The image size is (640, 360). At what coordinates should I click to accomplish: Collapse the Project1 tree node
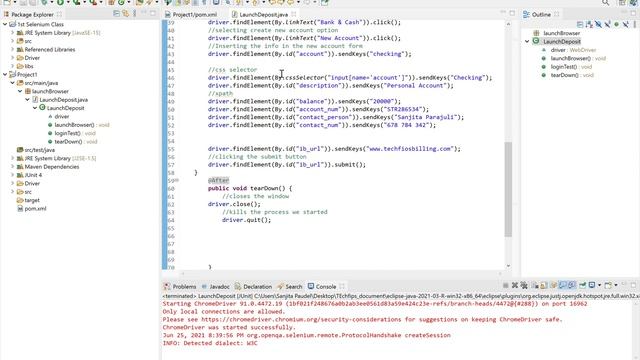tap(5, 74)
